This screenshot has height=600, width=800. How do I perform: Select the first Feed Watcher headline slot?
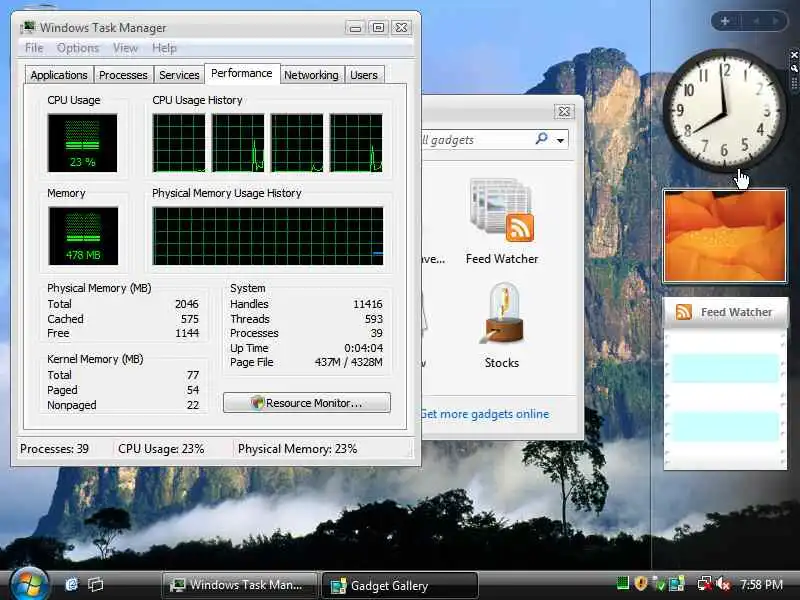725,368
